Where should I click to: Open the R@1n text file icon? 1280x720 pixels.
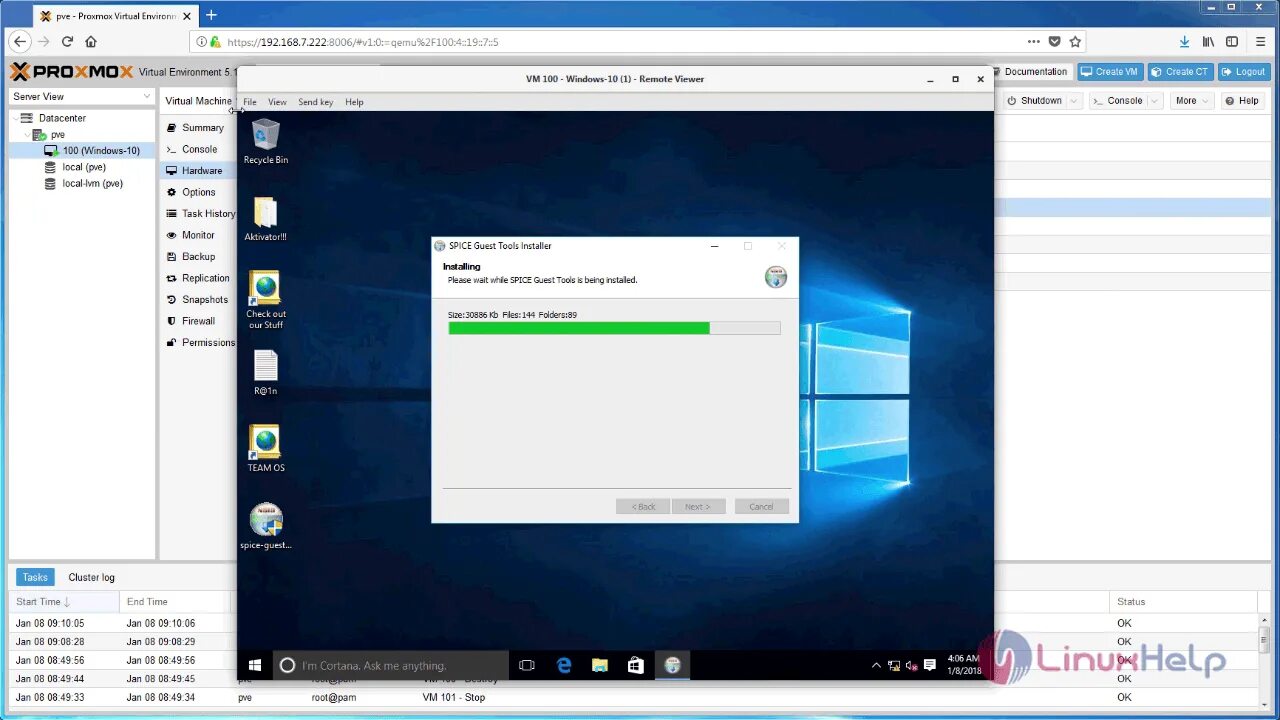pyautogui.click(x=265, y=373)
